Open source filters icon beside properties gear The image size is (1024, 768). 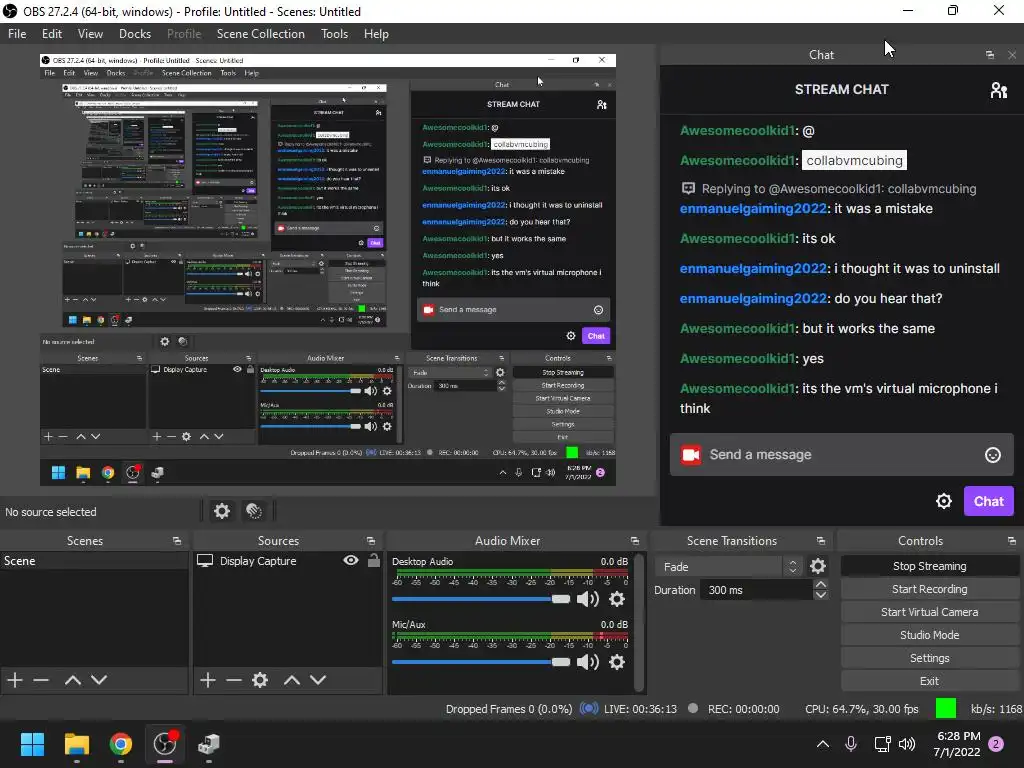254,511
